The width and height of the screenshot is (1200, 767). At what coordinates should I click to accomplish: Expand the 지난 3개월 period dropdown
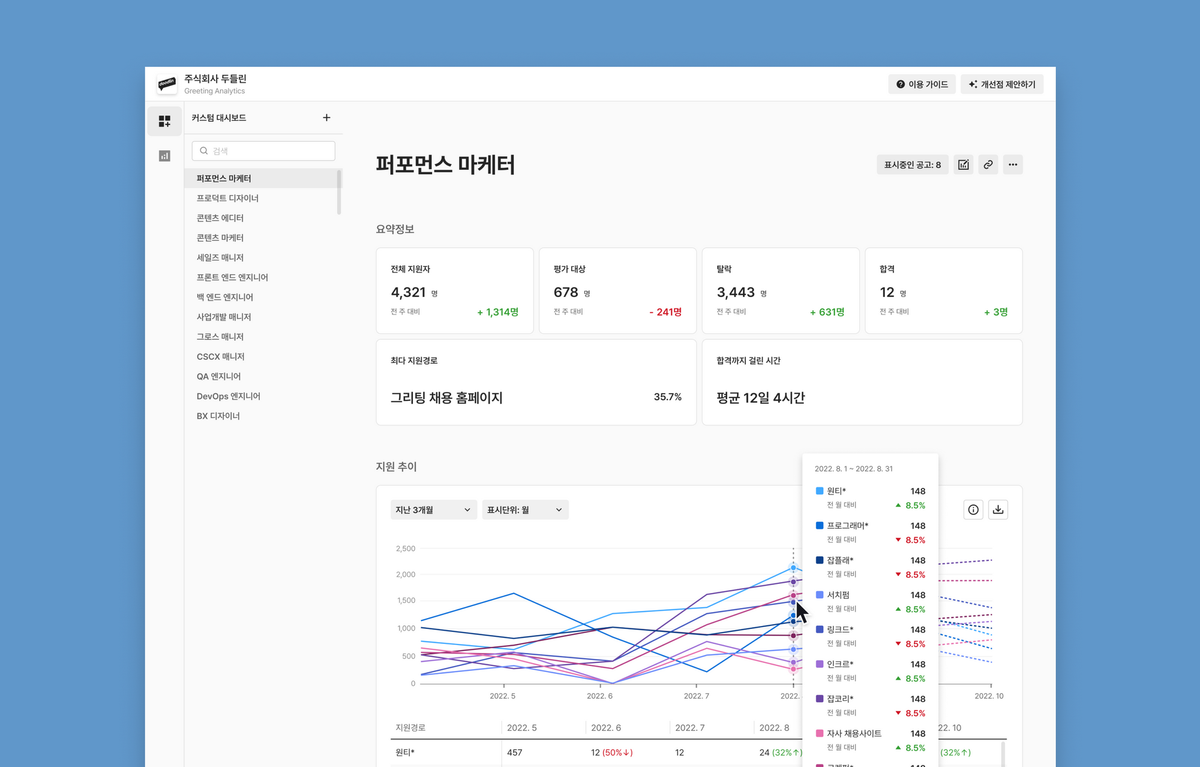click(433, 510)
